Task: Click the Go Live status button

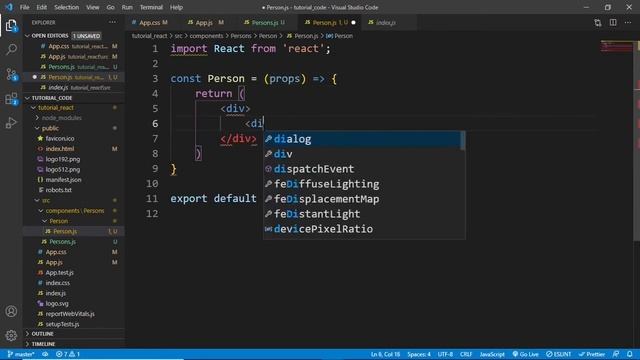Action: (x=525, y=354)
